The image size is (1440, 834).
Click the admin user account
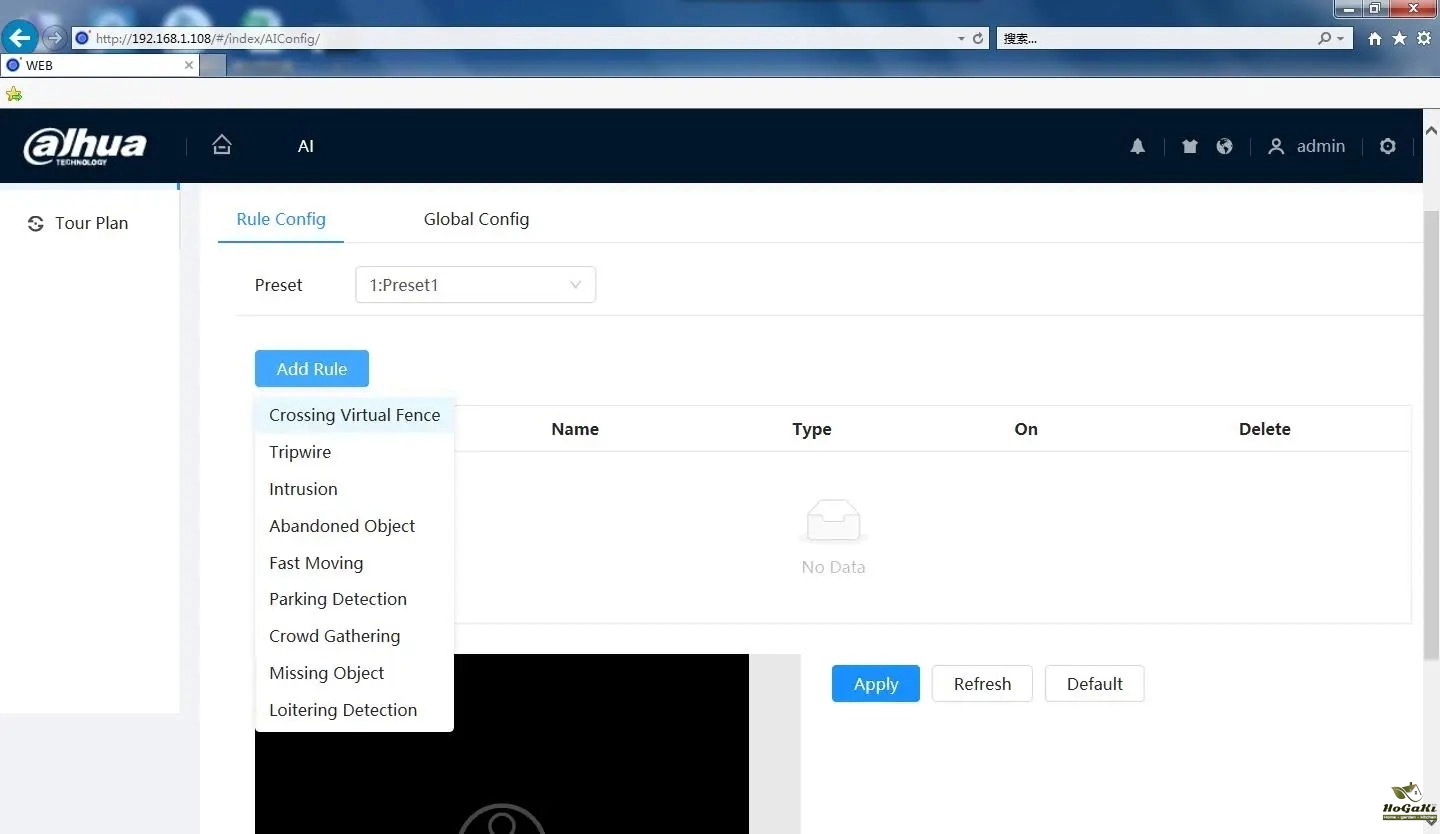click(x=1307, y=146)
